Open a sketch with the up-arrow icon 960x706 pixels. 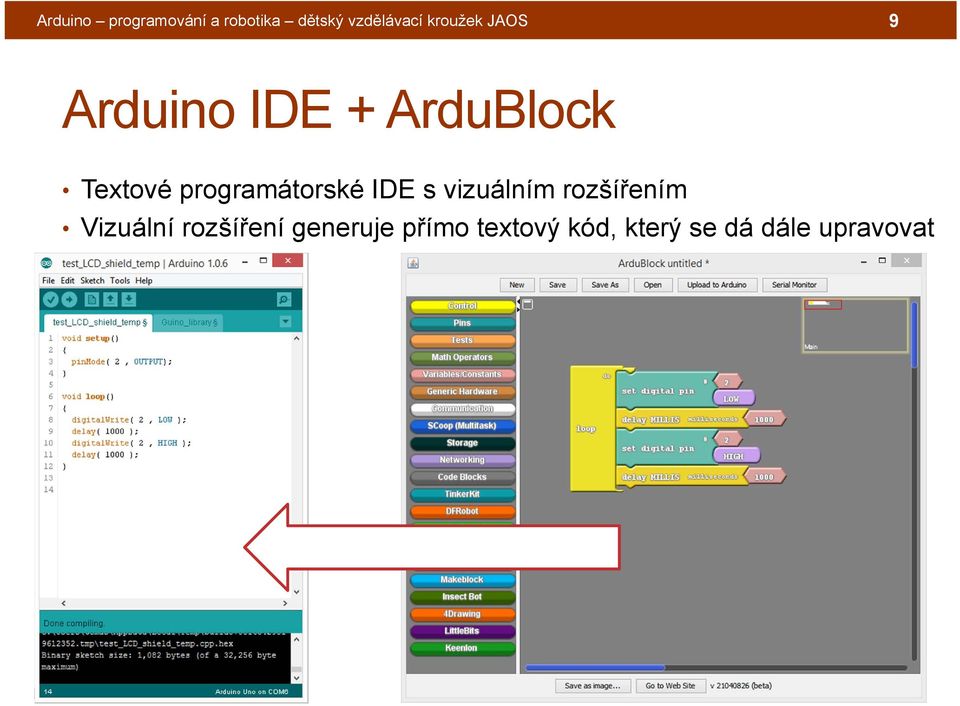pos(110,299)
